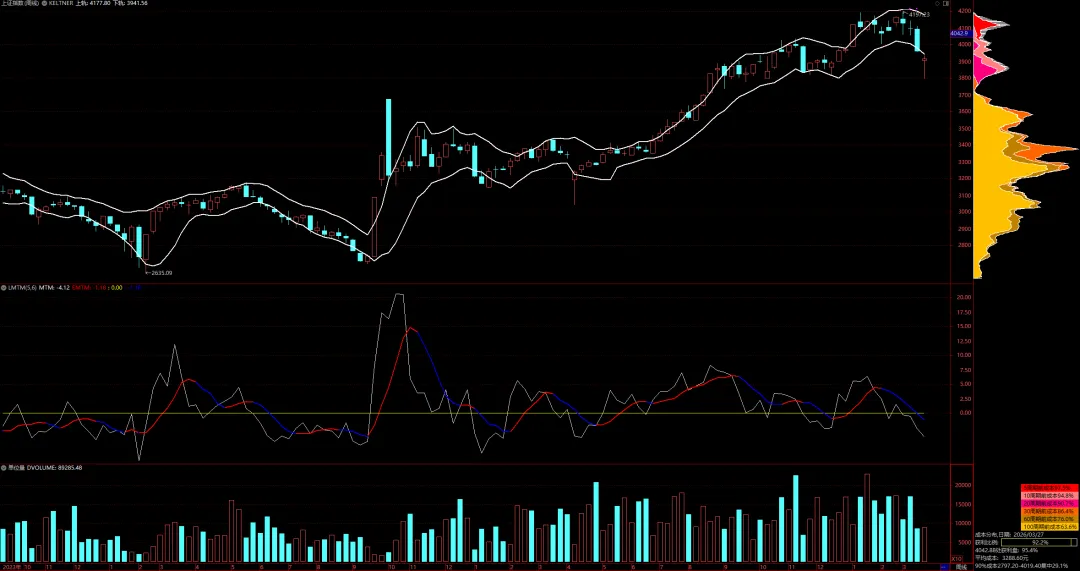Click the average cost 3288.60 text
This screenshot has height=571, width=1080.
(x=1001, y=558)
